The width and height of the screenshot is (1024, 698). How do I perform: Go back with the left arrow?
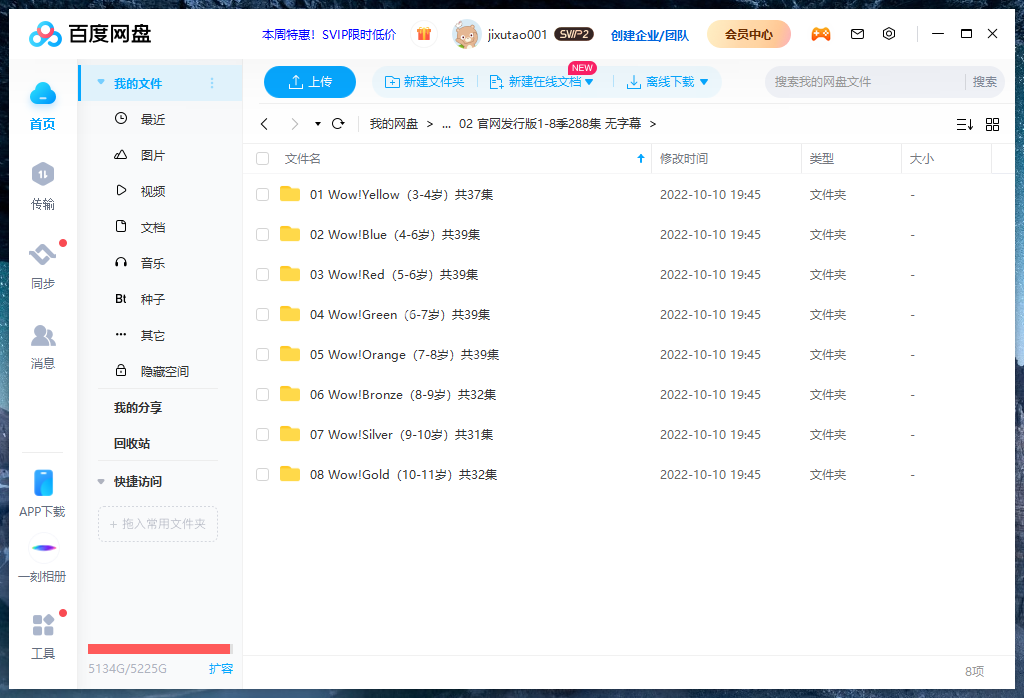[x=264, y=124]
